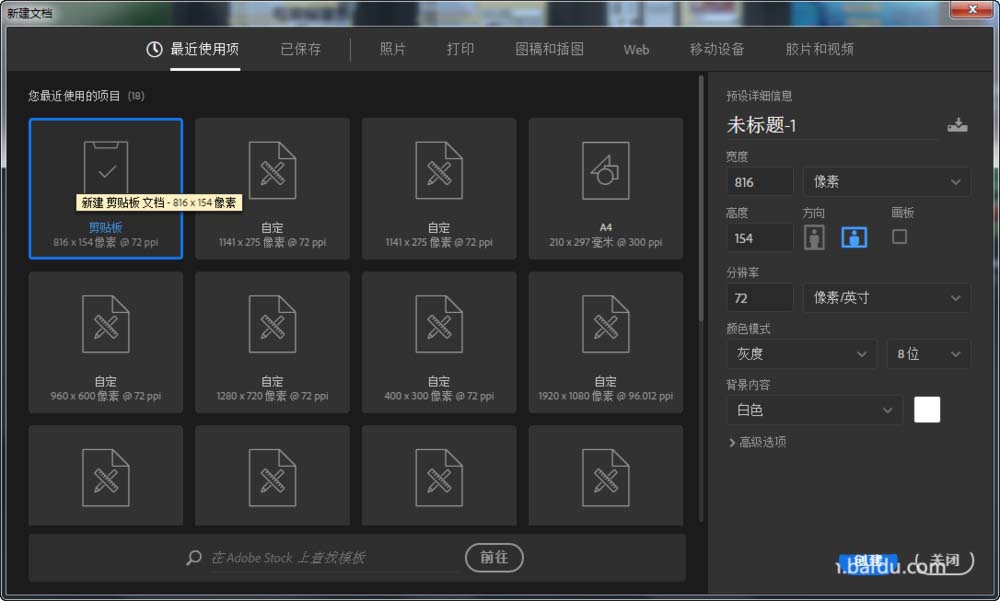
Task: Switch to the 胶片和视频 tab
Action: 819,48
